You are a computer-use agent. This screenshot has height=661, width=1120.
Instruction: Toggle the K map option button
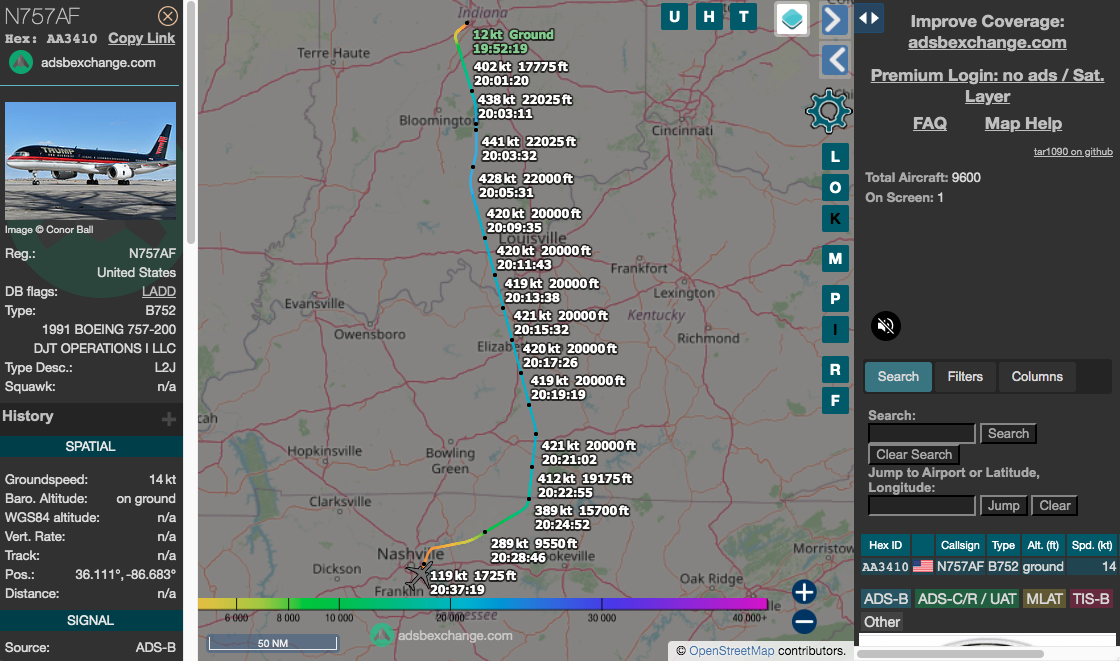(x=835, y=219)
